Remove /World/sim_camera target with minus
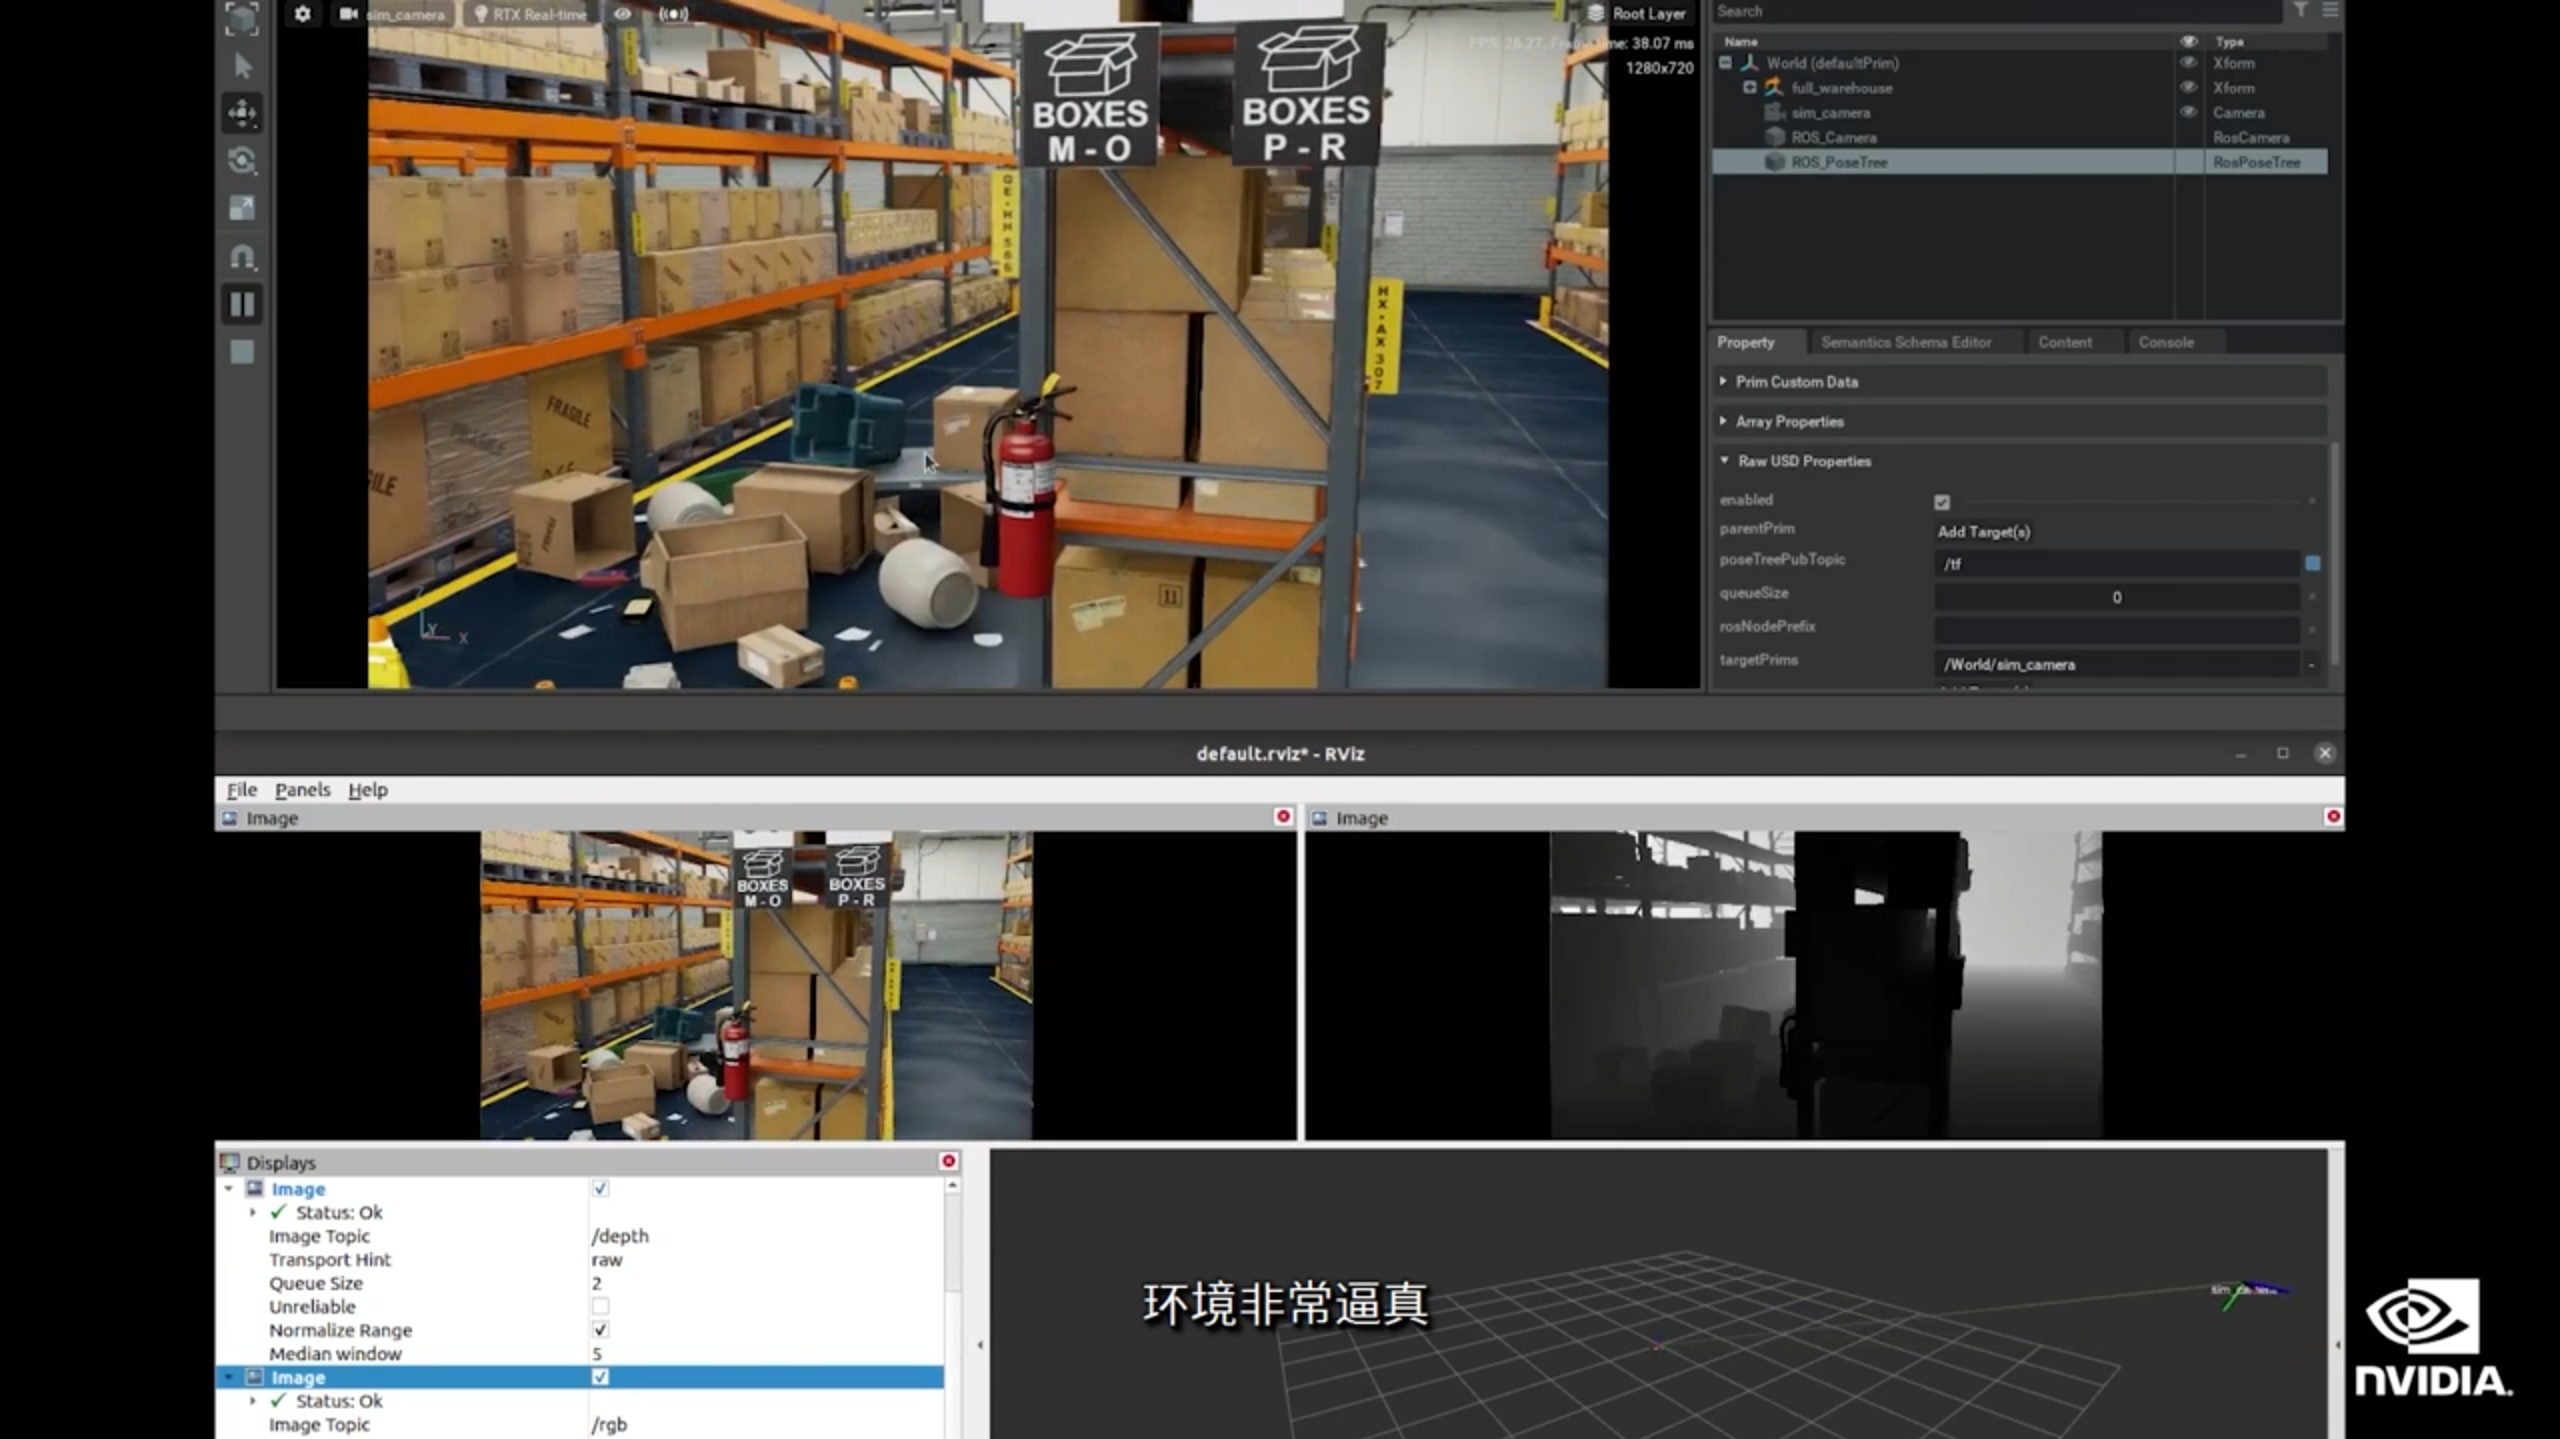The height and width of the screenshot is (1439, 2560). click(2311, 665)
